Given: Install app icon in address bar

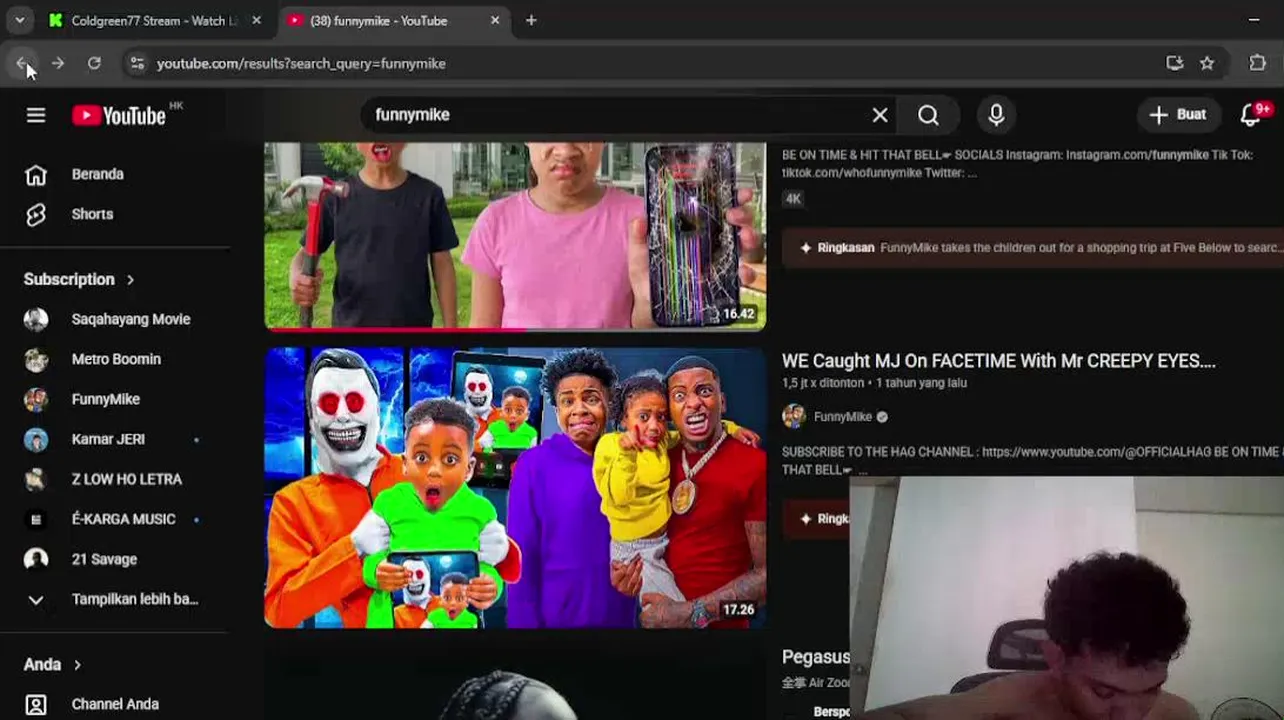Looking at the screenshot, I should [x=1175, y=63].
